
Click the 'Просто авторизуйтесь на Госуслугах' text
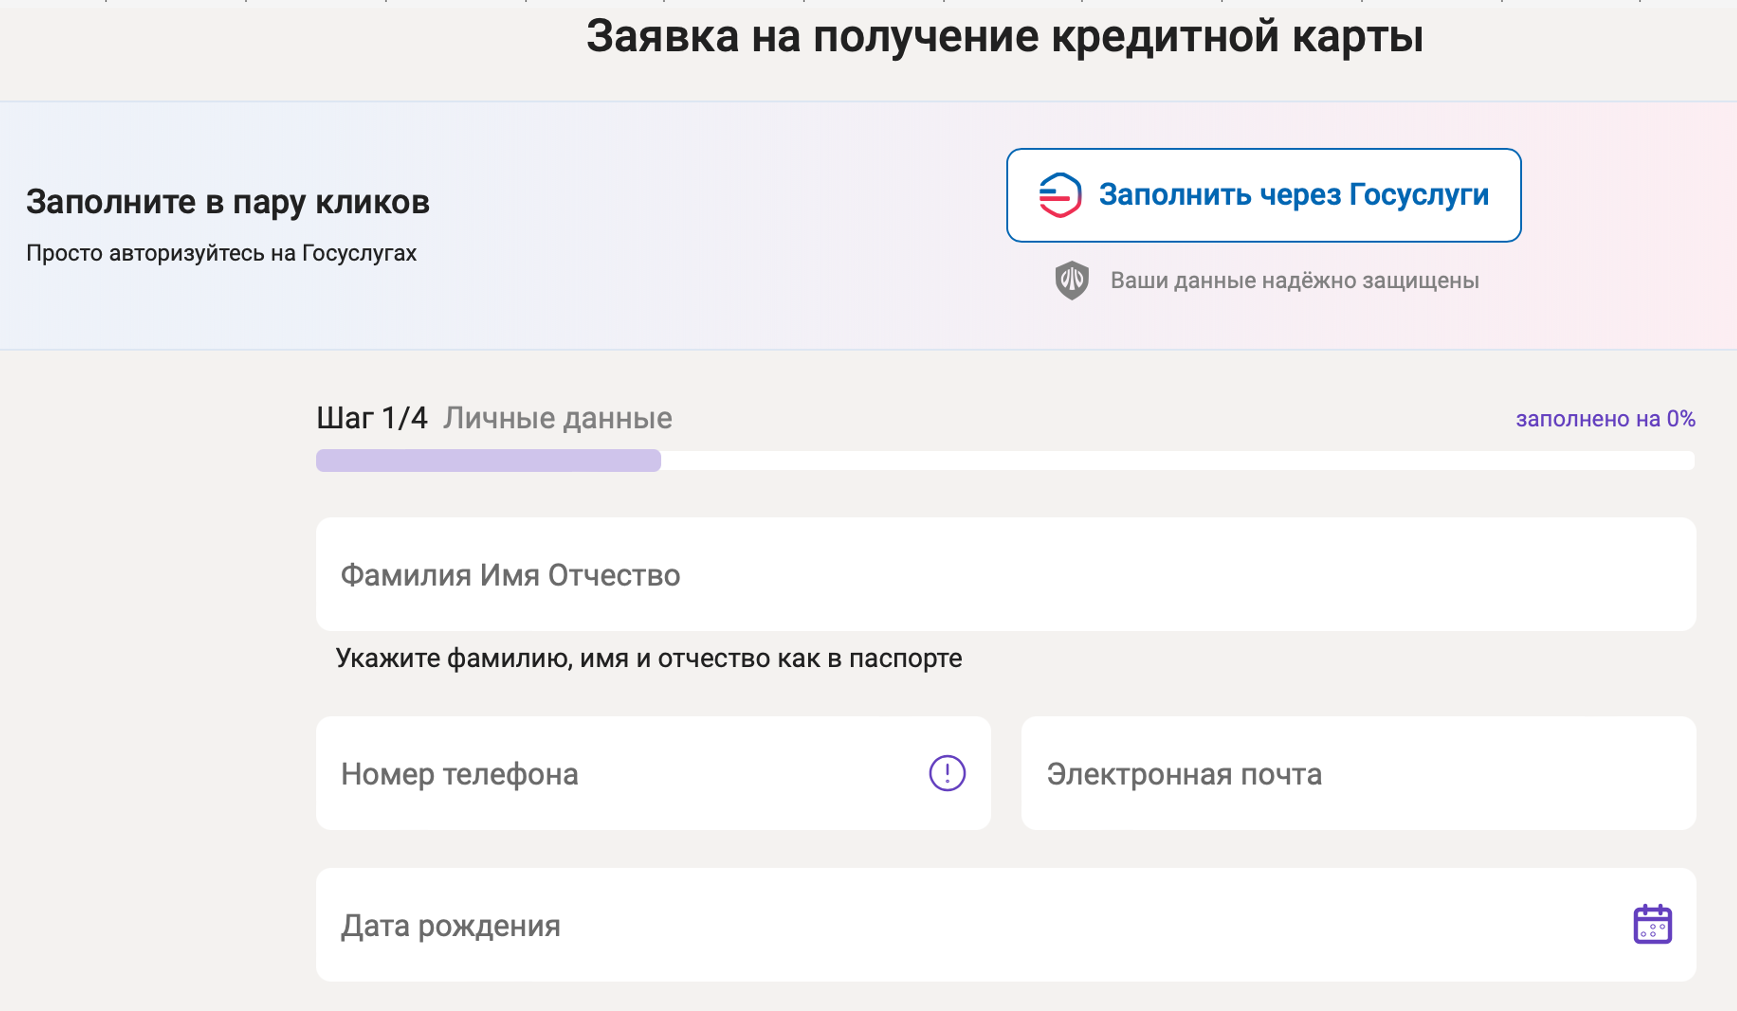(221, 253)
